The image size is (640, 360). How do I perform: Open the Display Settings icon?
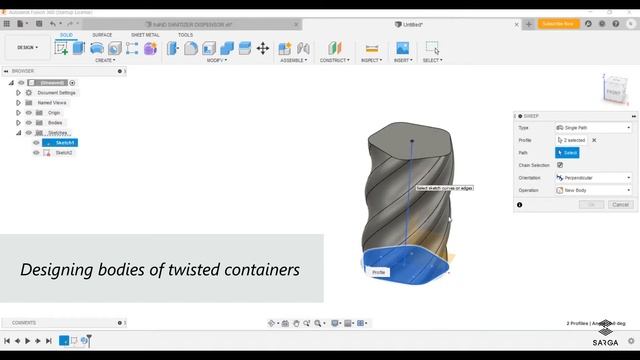click(335, 323)
